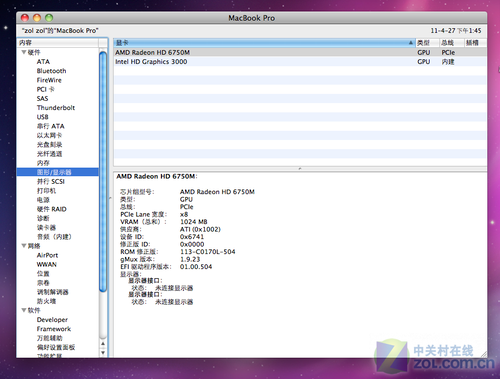Viewport: 500px width, 379px height.
Task: Open the 诊断 diagnostics entry
Action: coord(43,218)
